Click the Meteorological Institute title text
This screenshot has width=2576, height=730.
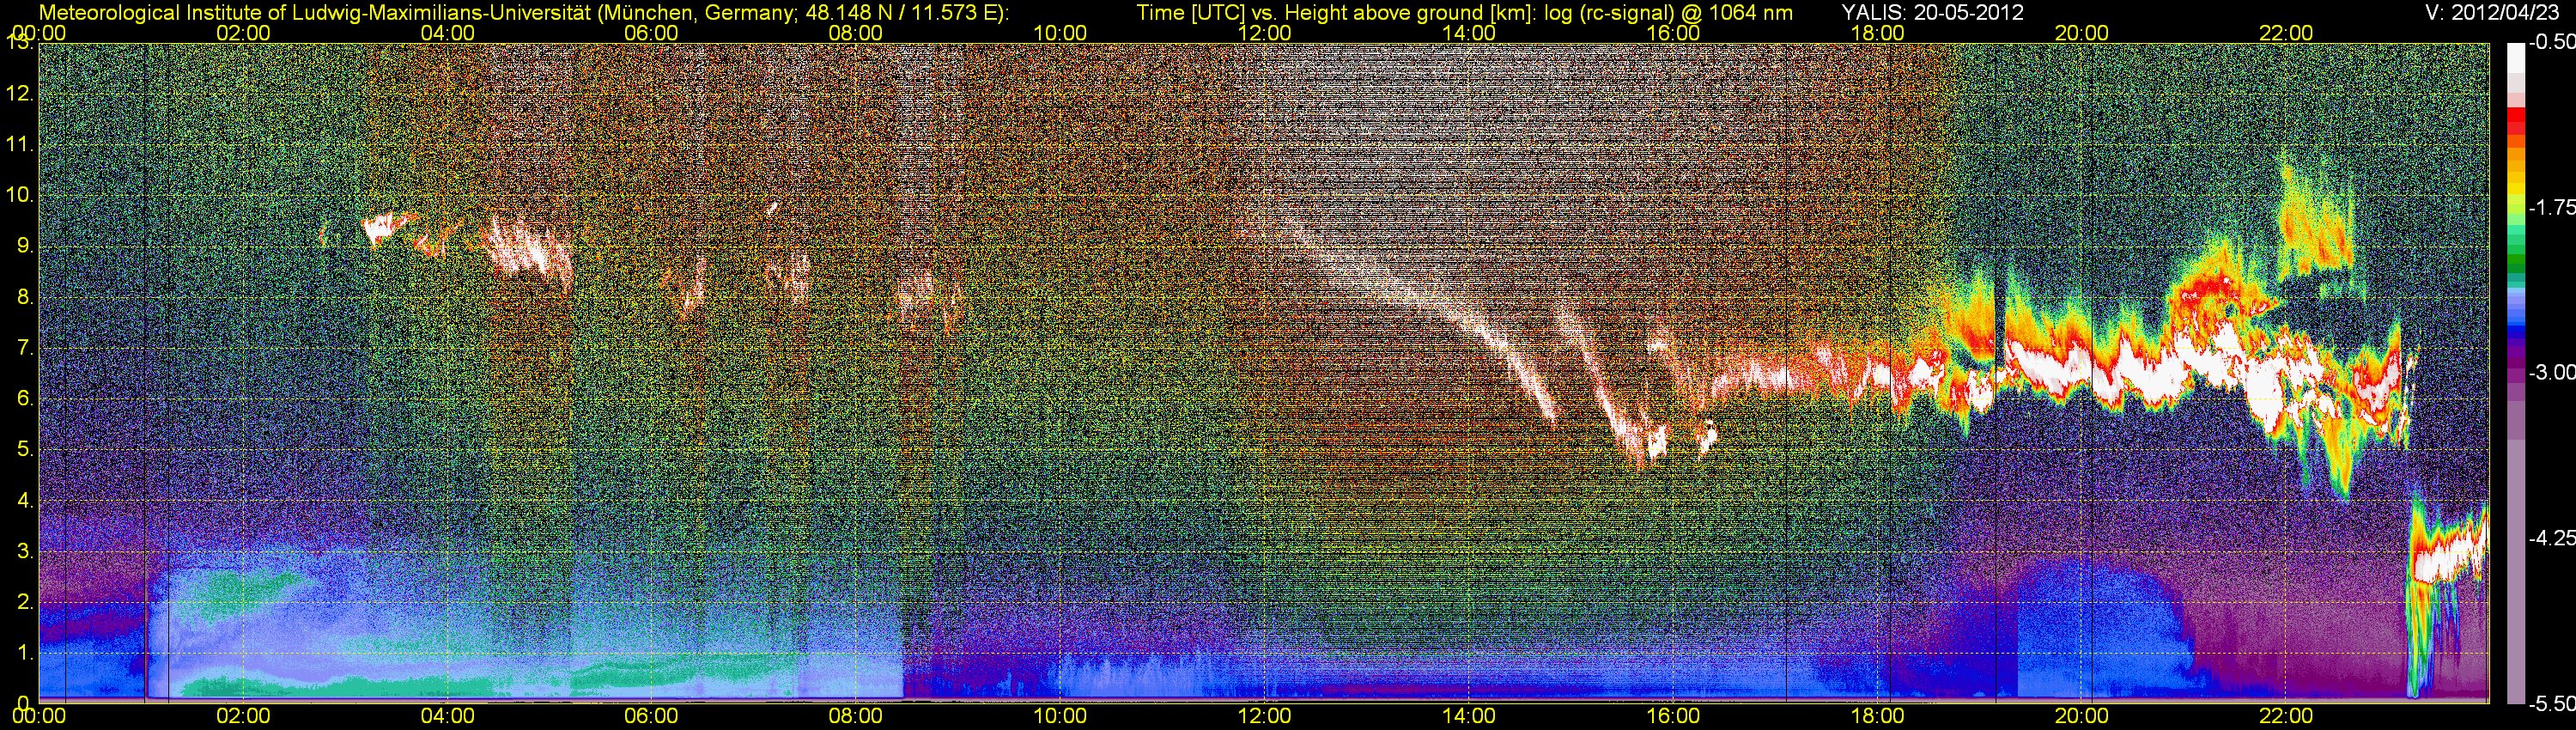point(524,13)
